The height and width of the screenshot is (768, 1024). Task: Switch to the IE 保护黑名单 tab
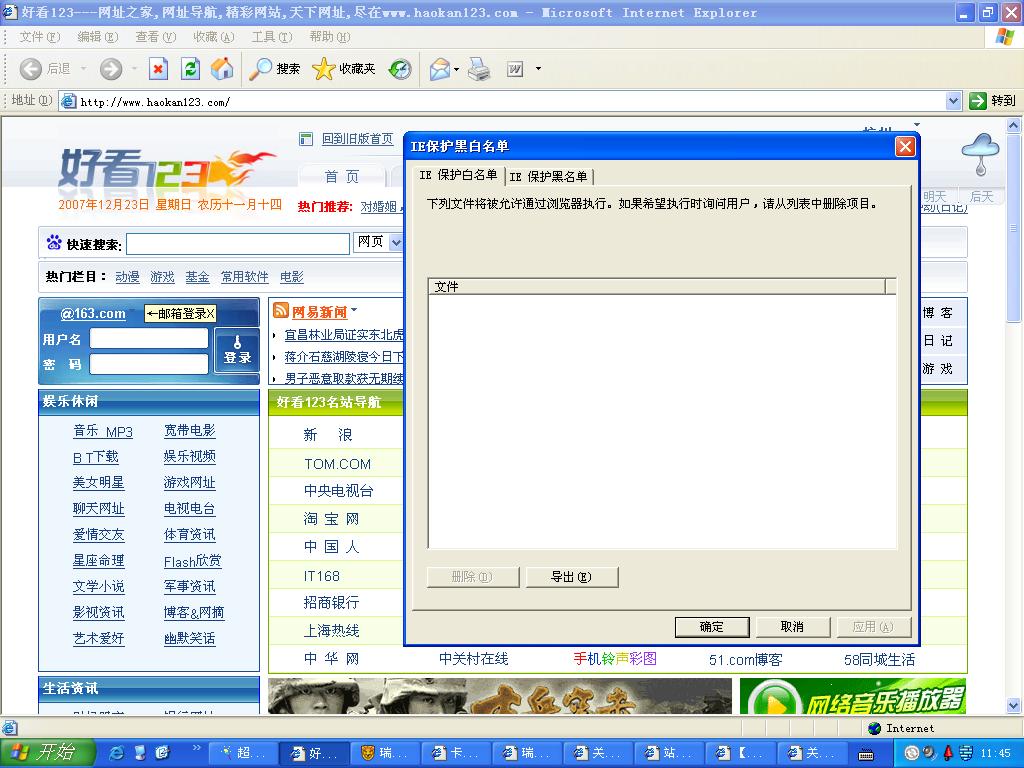[x=549, y=176]
